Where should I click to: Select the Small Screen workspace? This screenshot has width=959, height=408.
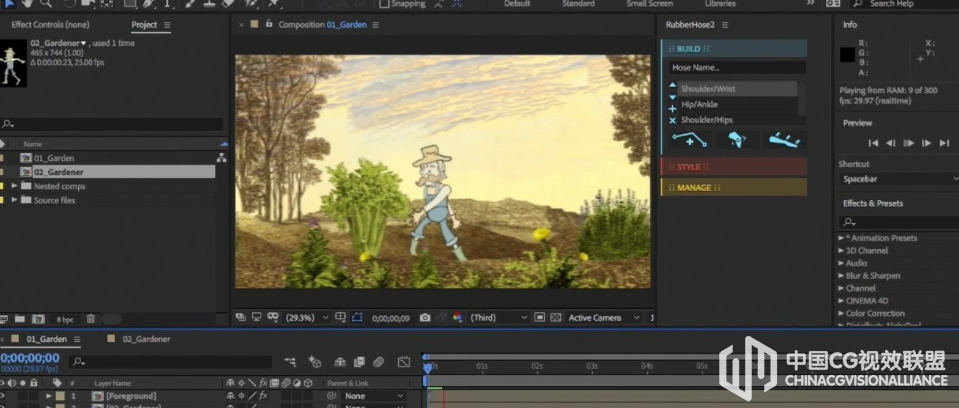tap(650, 4)
